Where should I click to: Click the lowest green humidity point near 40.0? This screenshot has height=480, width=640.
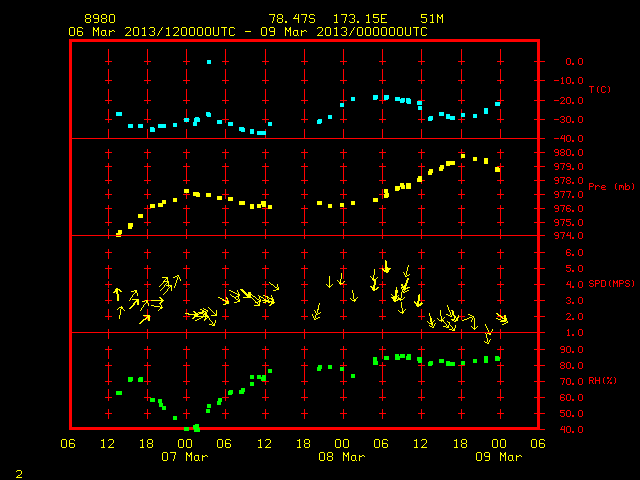click(197, 428)
